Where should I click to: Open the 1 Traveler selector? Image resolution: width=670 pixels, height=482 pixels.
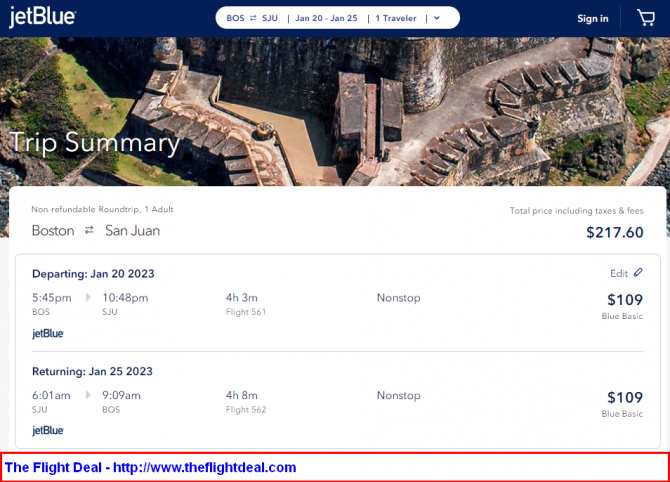point(396,18)
